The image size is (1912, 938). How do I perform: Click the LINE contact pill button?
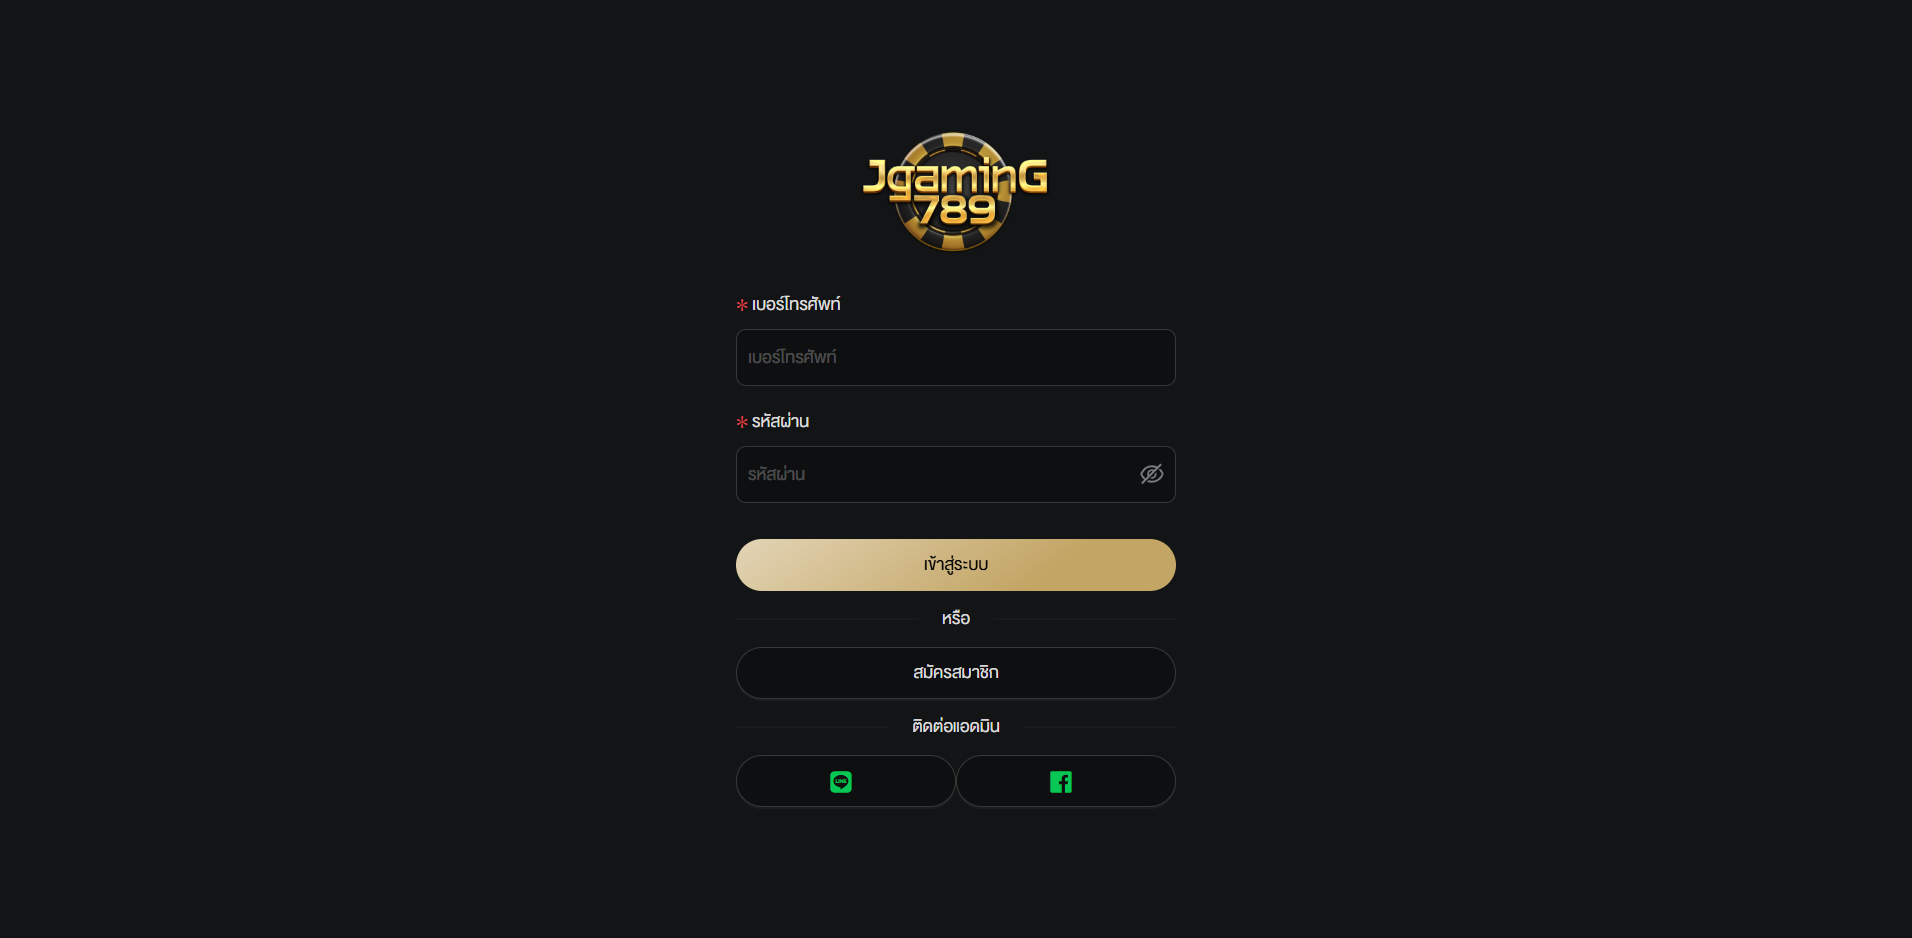[846, 781]
